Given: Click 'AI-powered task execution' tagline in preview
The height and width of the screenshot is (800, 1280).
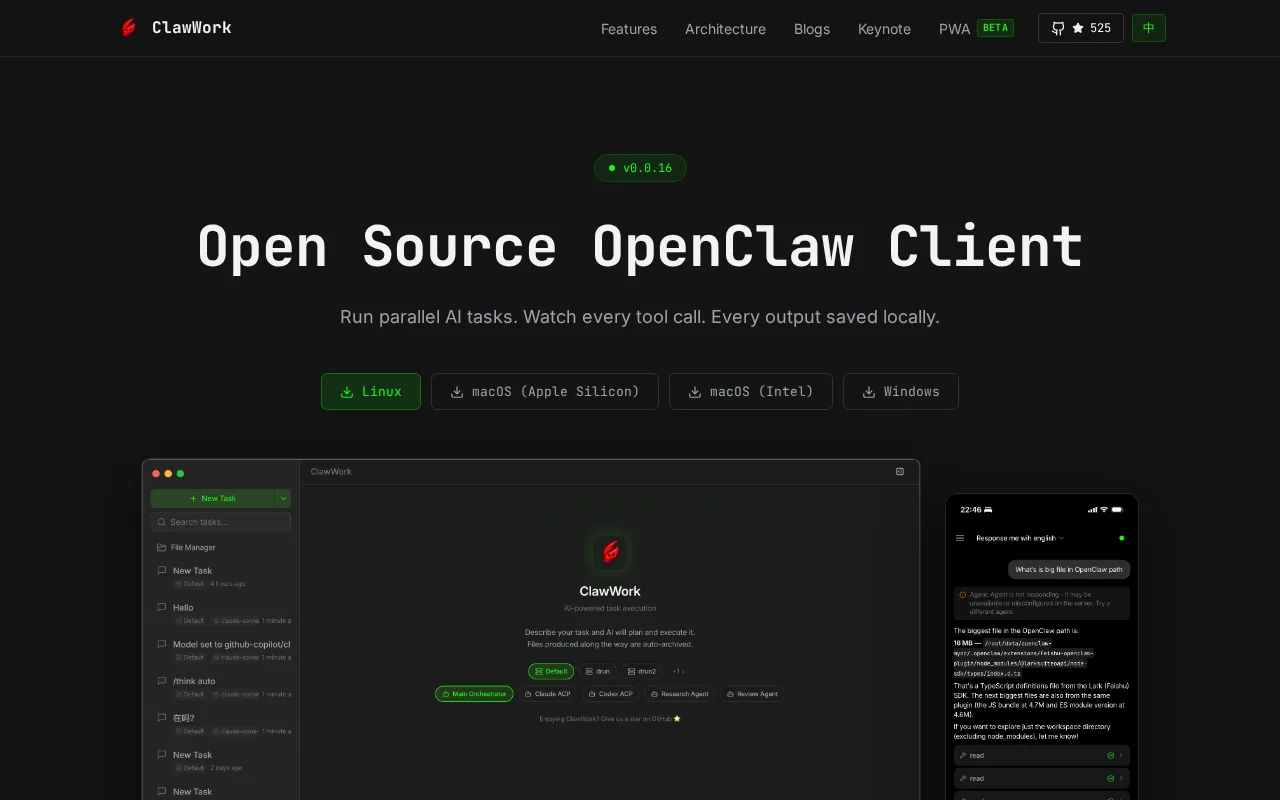Looking at the screenshot, I should (x=610, y=608).
